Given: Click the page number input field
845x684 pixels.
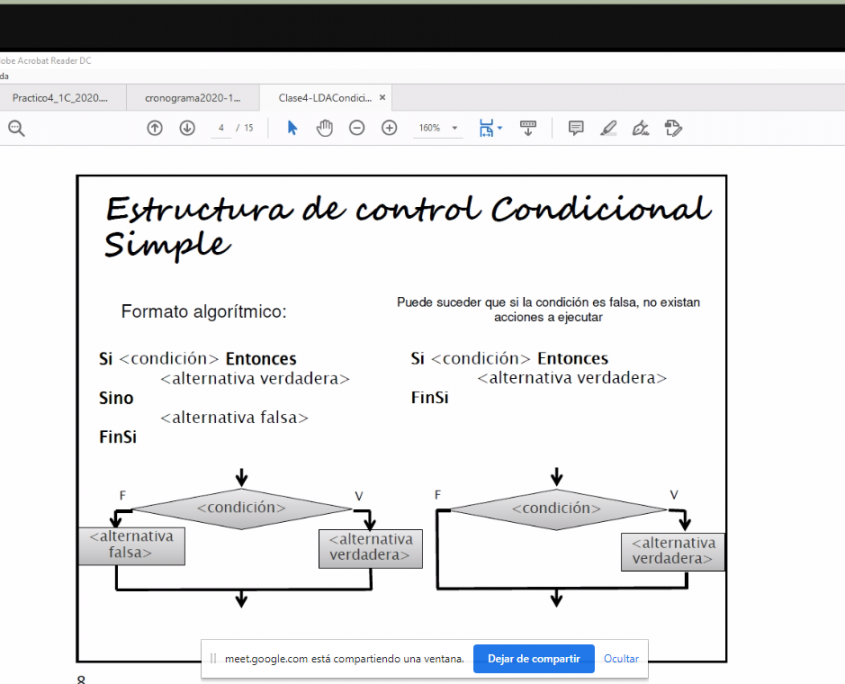Looking at the screenshot, I should (220, 128).
